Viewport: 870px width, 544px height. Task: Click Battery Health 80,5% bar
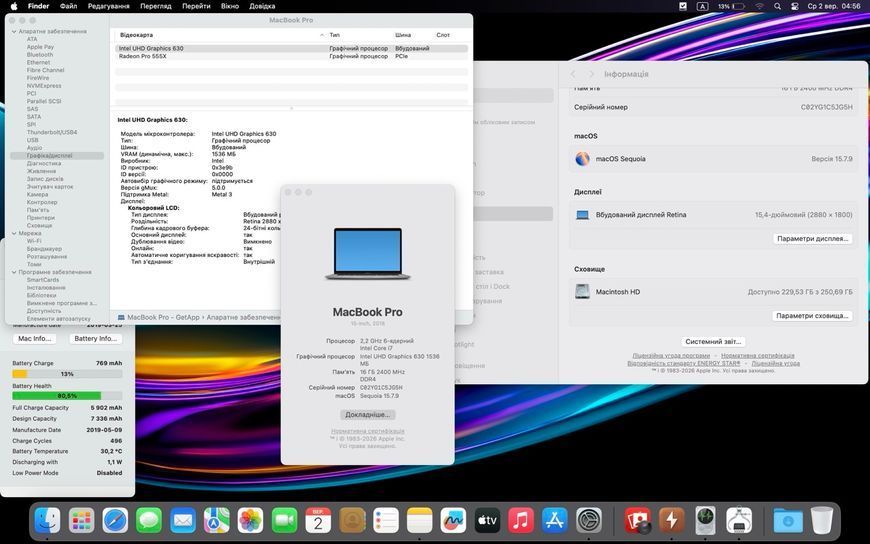pos(67,396)
